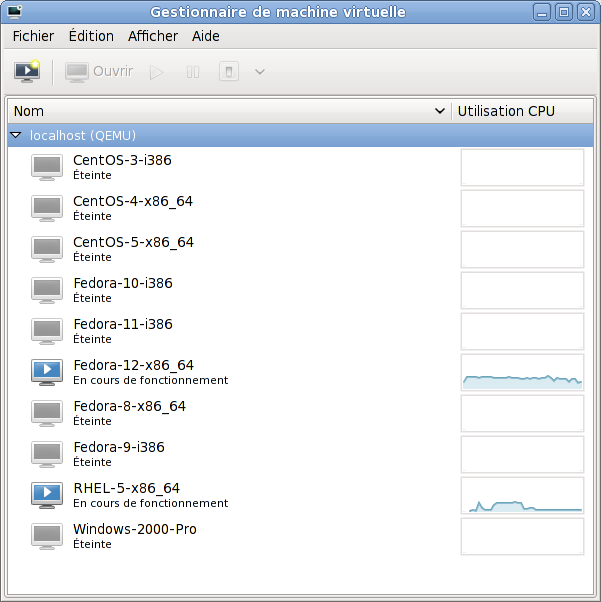Click the Windows-2000-Pro monitor icon

[x=47, y=536]
